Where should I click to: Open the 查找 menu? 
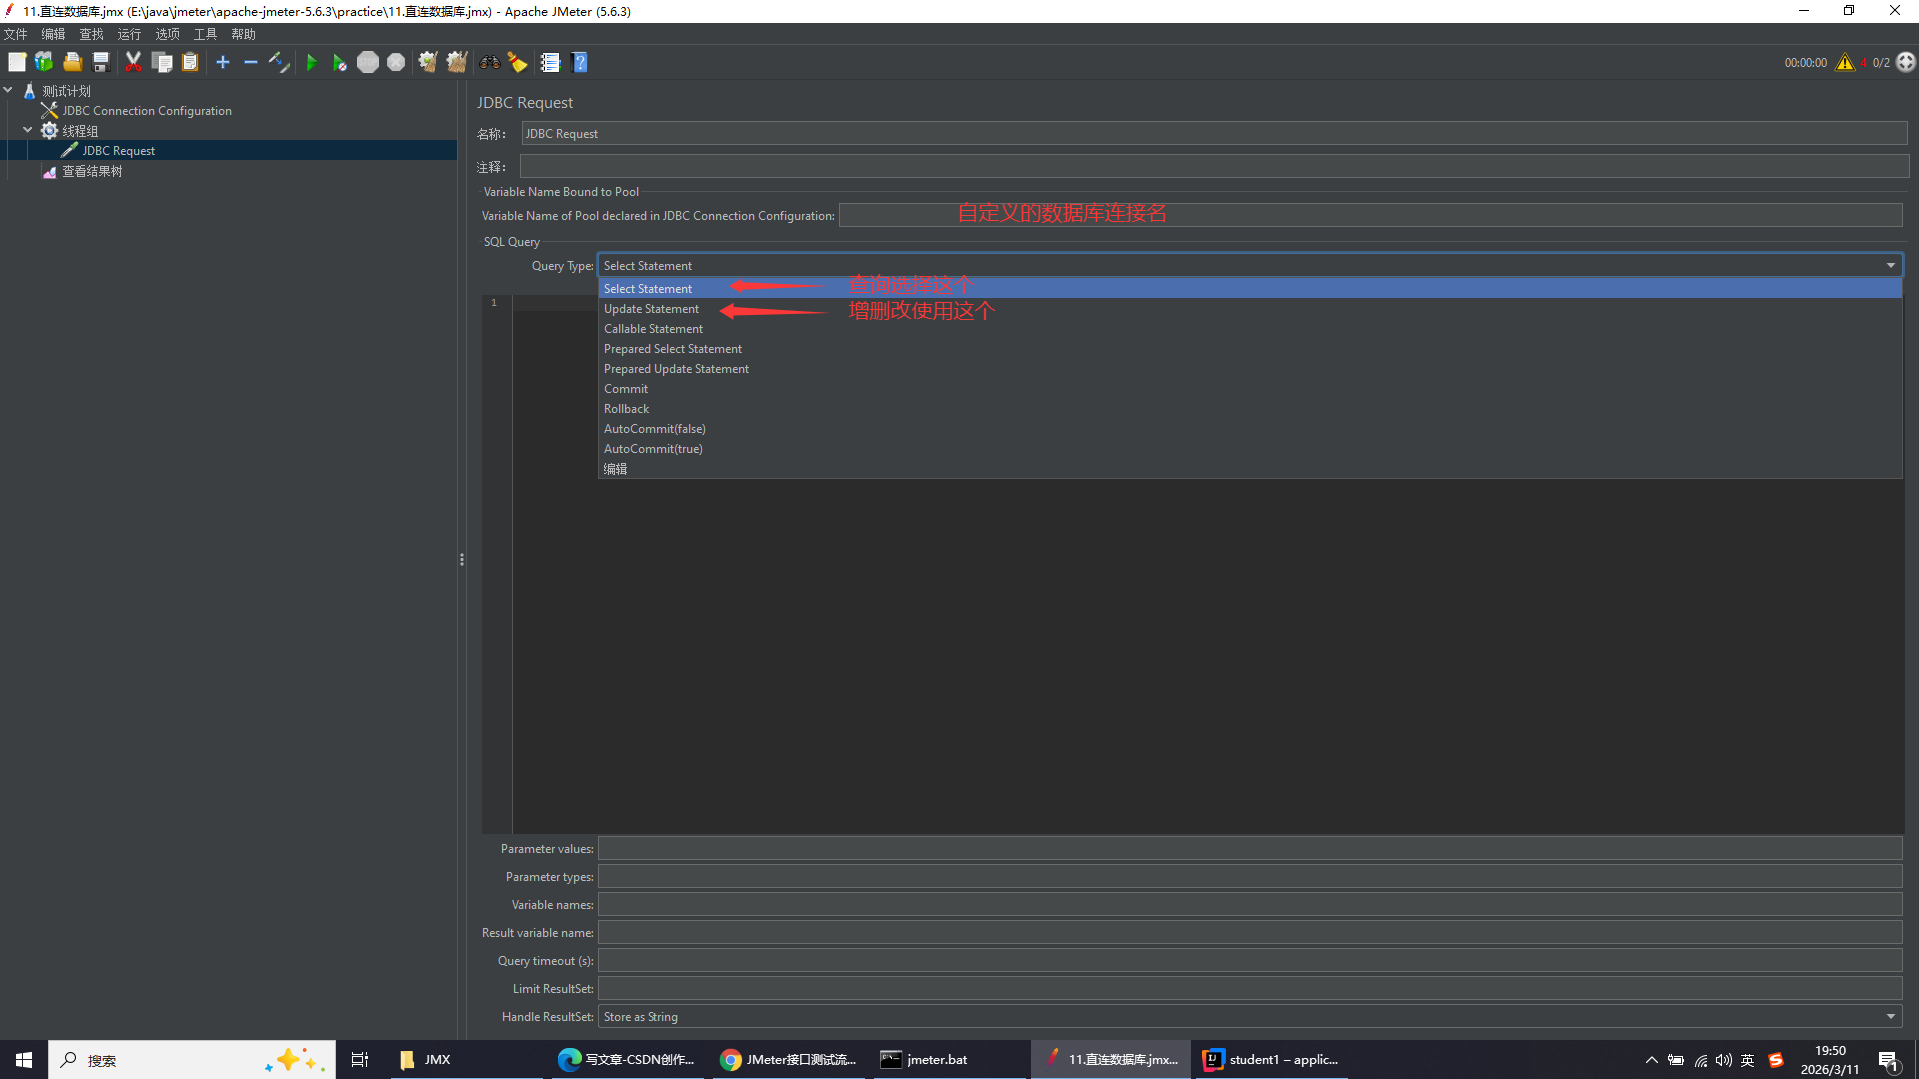coord(91,34)
